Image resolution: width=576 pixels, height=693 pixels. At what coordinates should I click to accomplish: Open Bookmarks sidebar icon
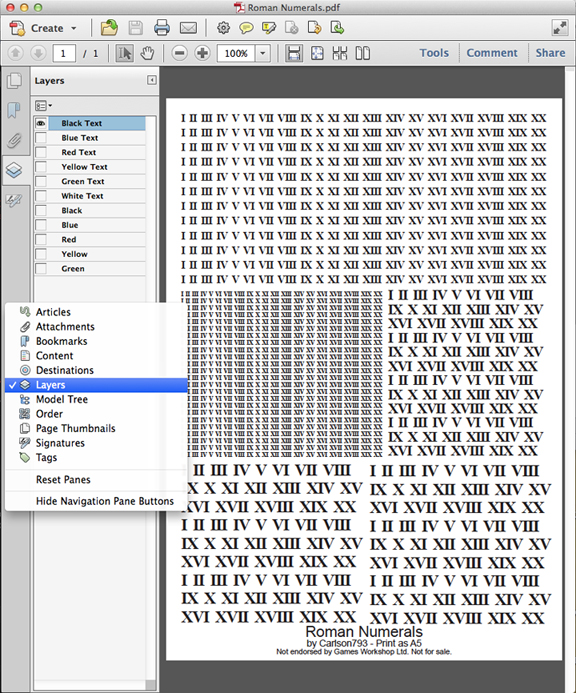click(x=14, y=110)
